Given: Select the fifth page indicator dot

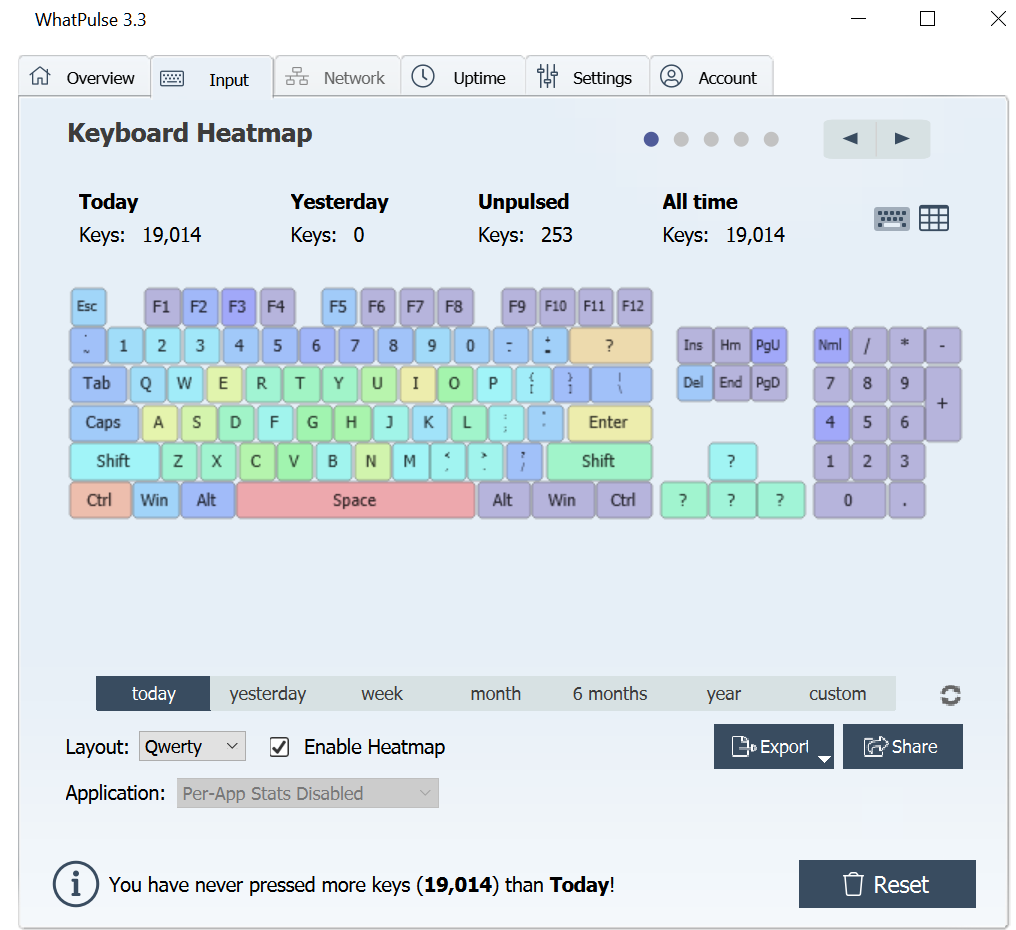Looking at the screenshot, I should coord(771,139).
